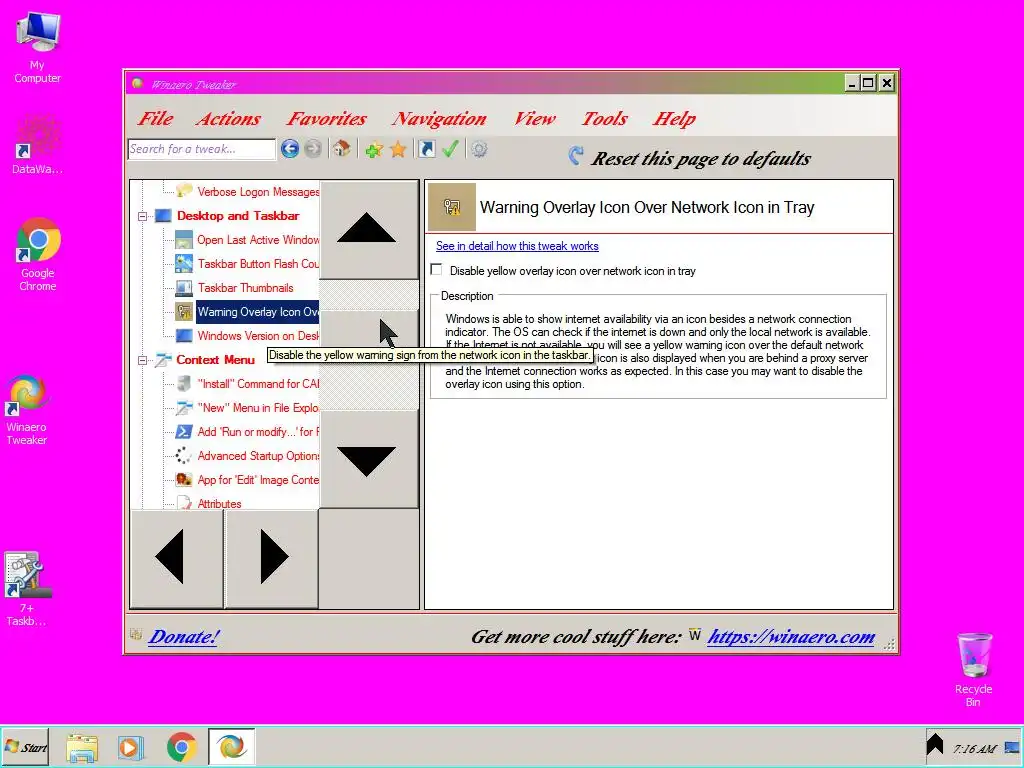Collapse the Context Menu node
Viewport: 1024px width, 768px height.
click(x=142, y=360)
